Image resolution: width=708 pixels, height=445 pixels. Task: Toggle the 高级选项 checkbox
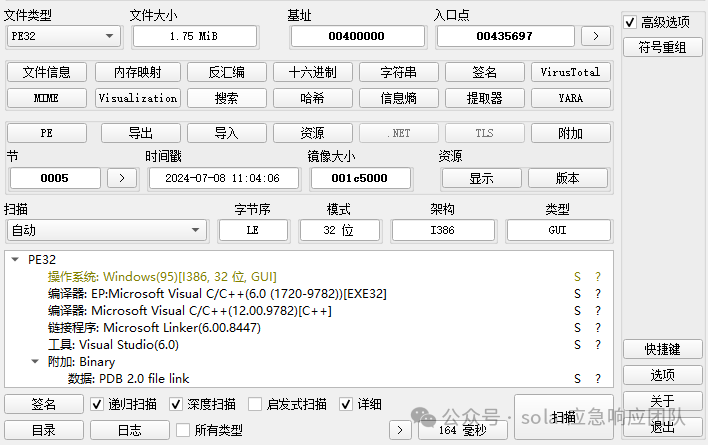tap(630, 22)
